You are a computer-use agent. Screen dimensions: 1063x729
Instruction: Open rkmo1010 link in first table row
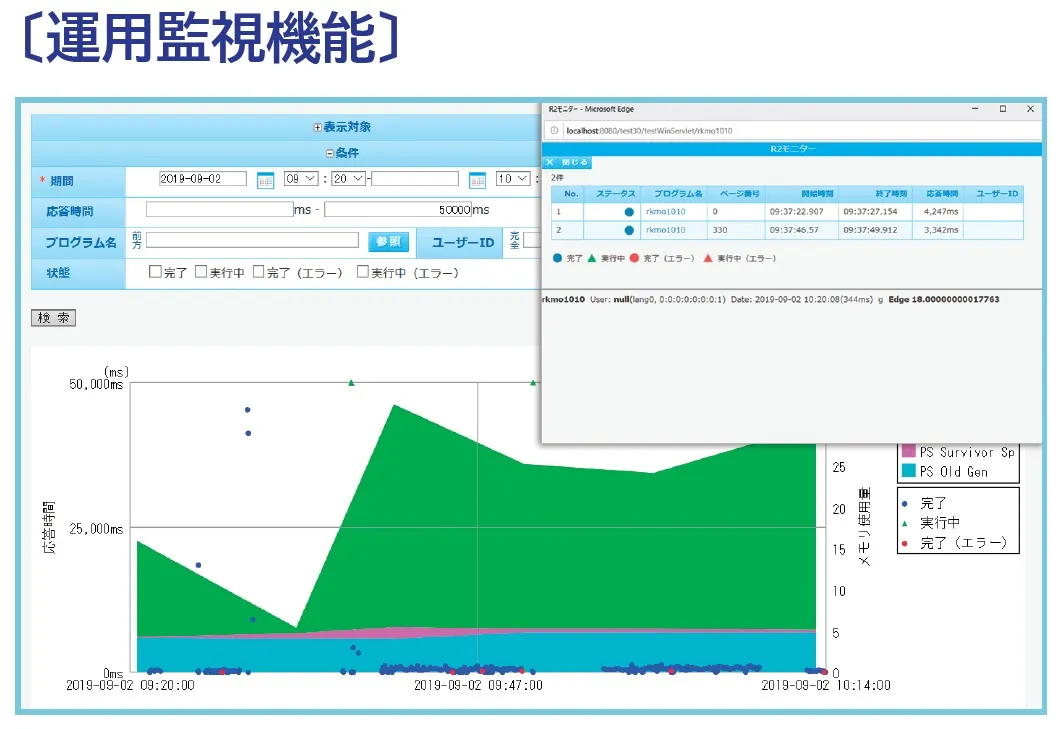(665, 212)
